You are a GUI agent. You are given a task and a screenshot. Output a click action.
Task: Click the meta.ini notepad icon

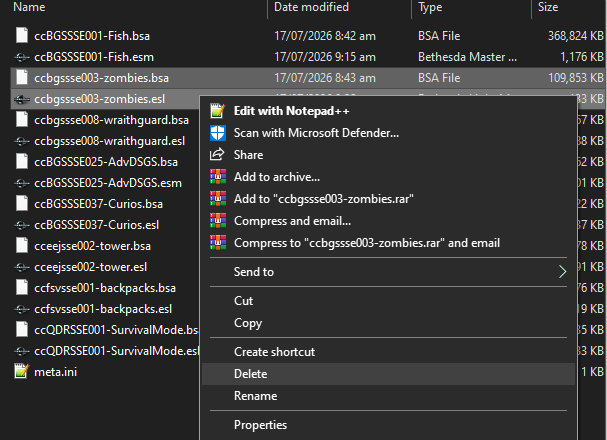[x=22, y=371]
